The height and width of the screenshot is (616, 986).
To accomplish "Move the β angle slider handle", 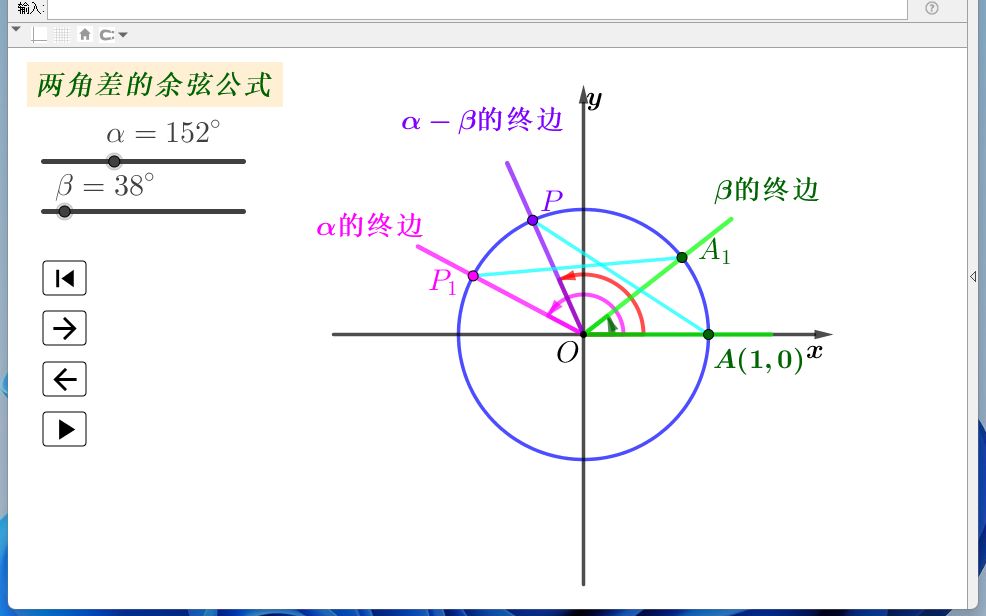I will pyautogui.click(x=65, y=211).
